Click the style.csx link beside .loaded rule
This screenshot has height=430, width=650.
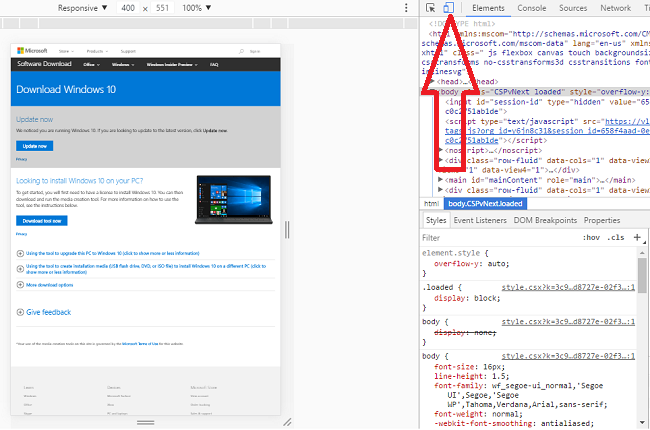pos(568,287)
